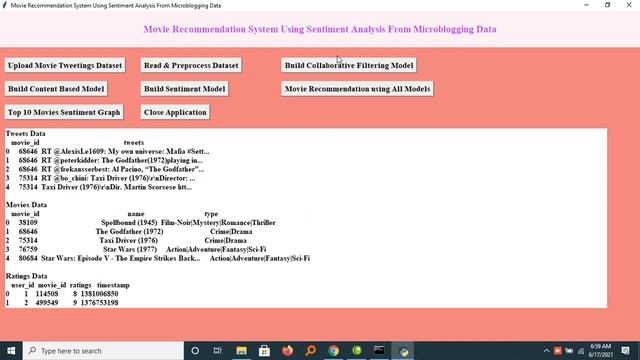Select the tweet row by @peterkidder
This screenshot has width=640, height=360.
(104, 160)
